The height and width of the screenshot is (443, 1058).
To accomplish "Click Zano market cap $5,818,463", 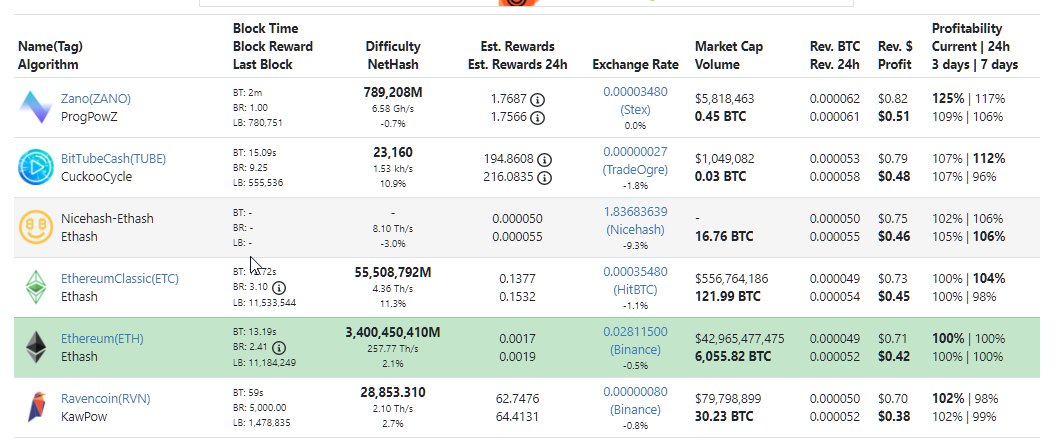I will (x=725, y=98).
